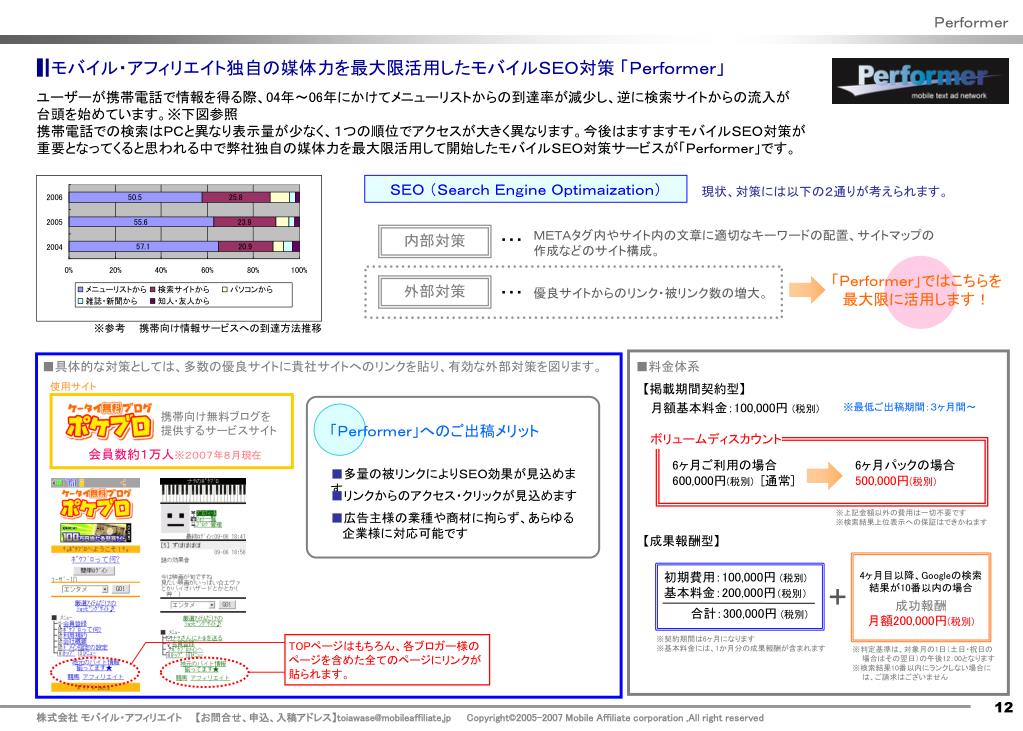Click the left mobile screenshot with ポケブロ banner
The height and width of the screenshot is (731, 1023).
click(95, 585)
